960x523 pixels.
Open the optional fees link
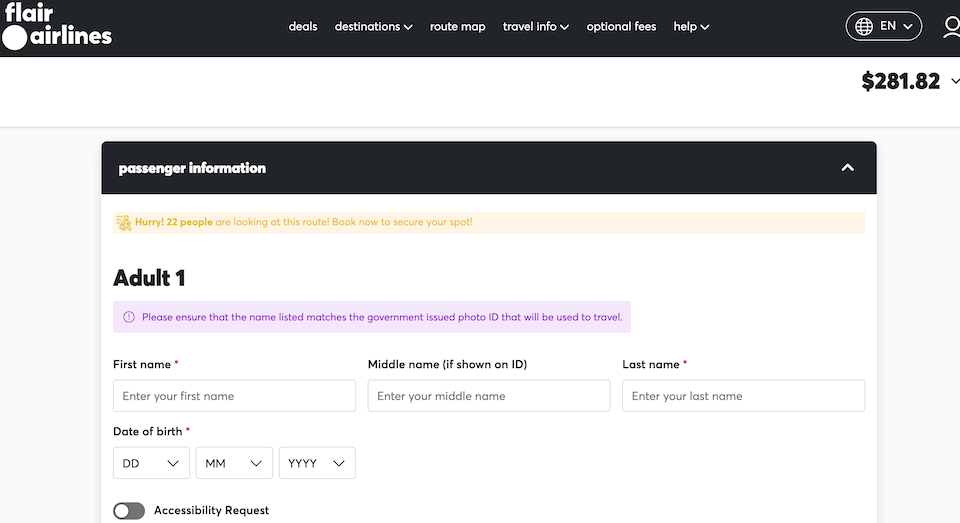click(621, 27)
